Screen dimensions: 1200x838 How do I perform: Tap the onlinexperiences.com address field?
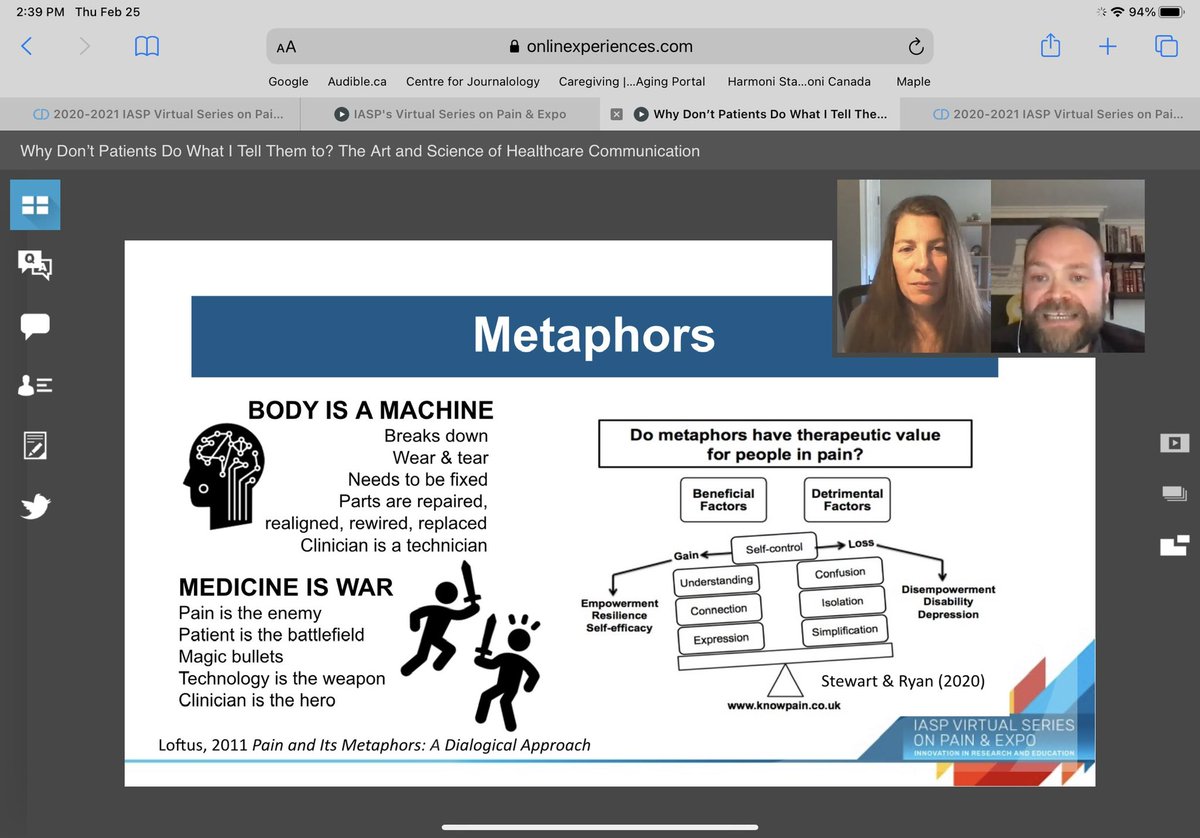(x=600, y=46)
